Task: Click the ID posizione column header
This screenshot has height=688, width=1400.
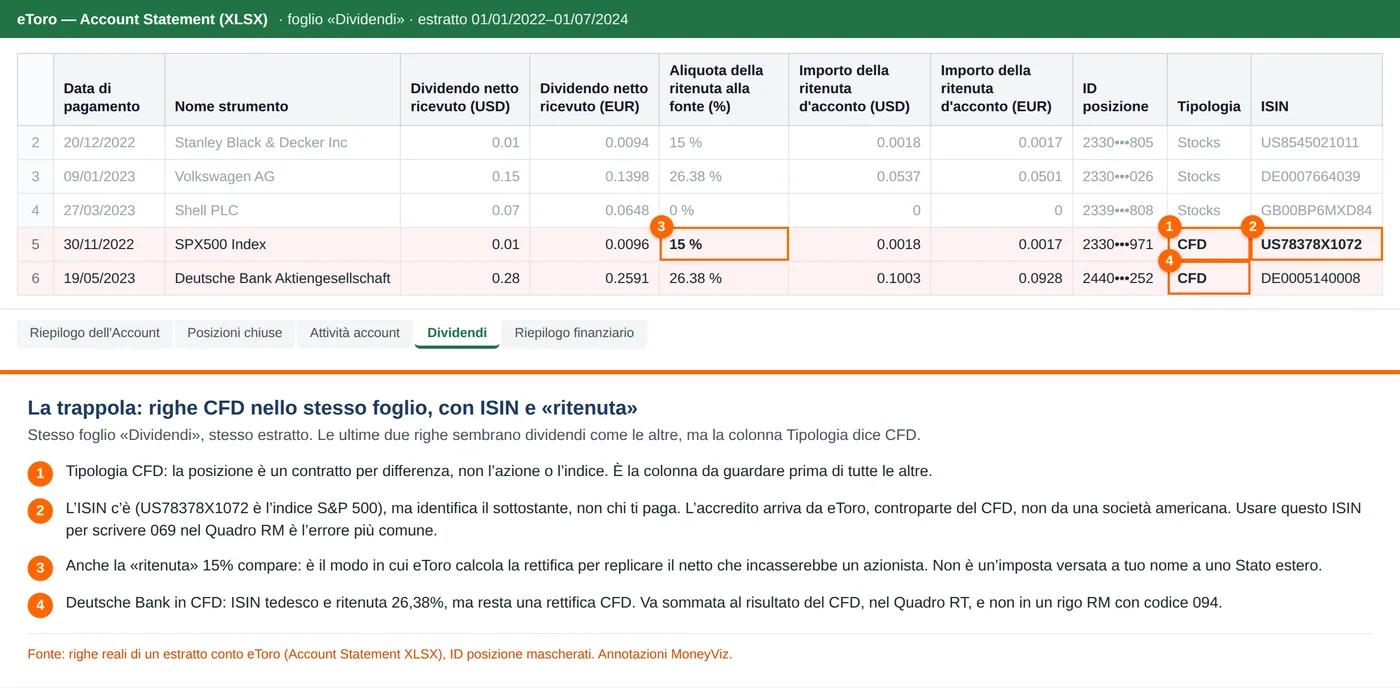Action: click(1119, 90)
